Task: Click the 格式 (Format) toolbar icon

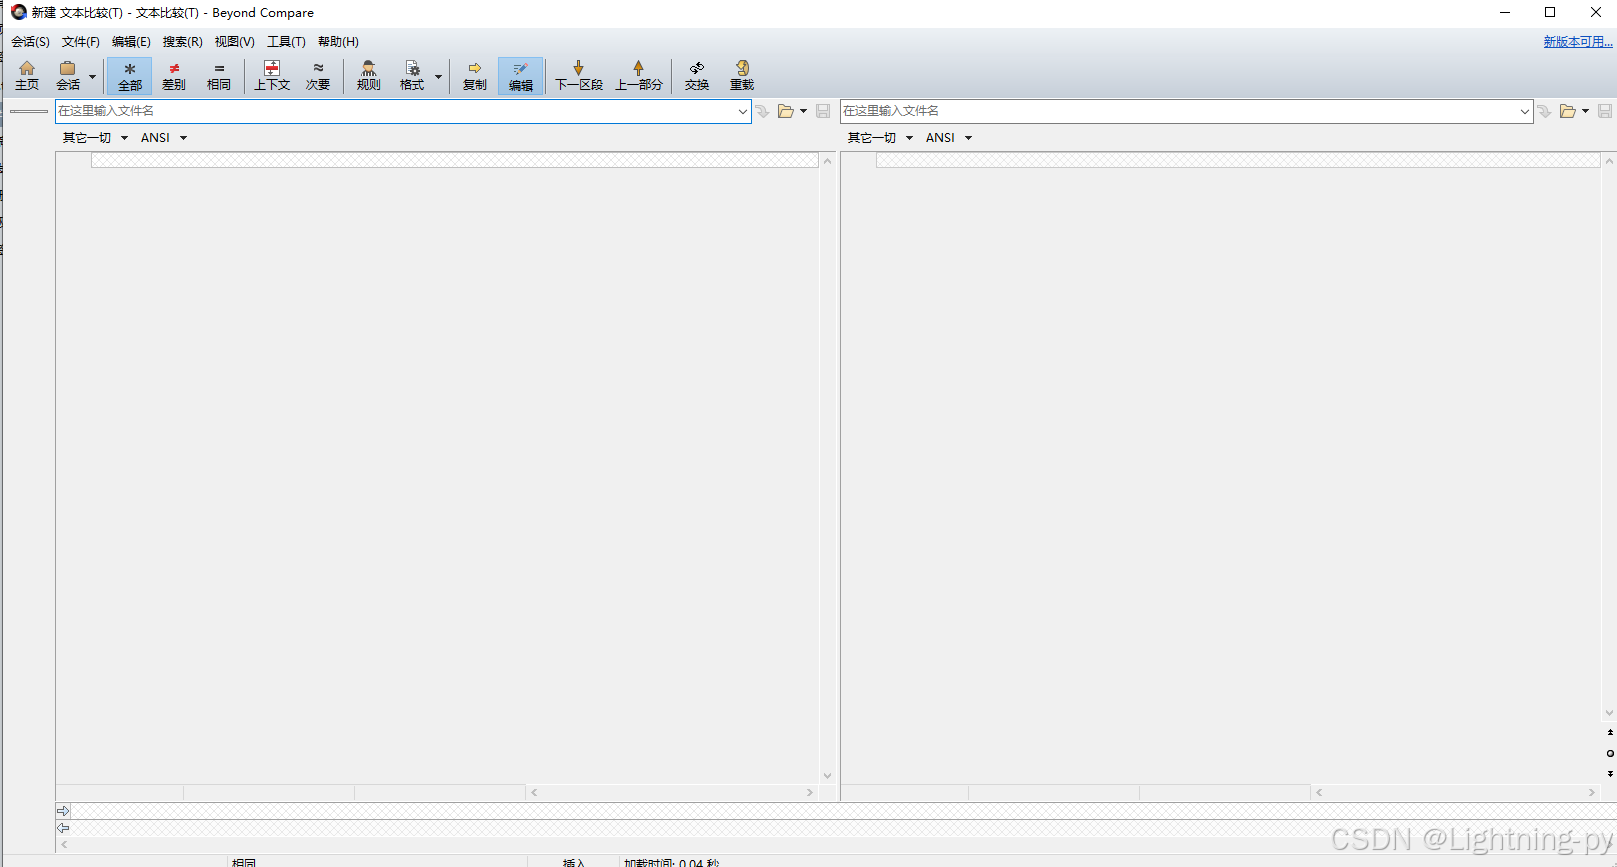Action: coord(412,76)
